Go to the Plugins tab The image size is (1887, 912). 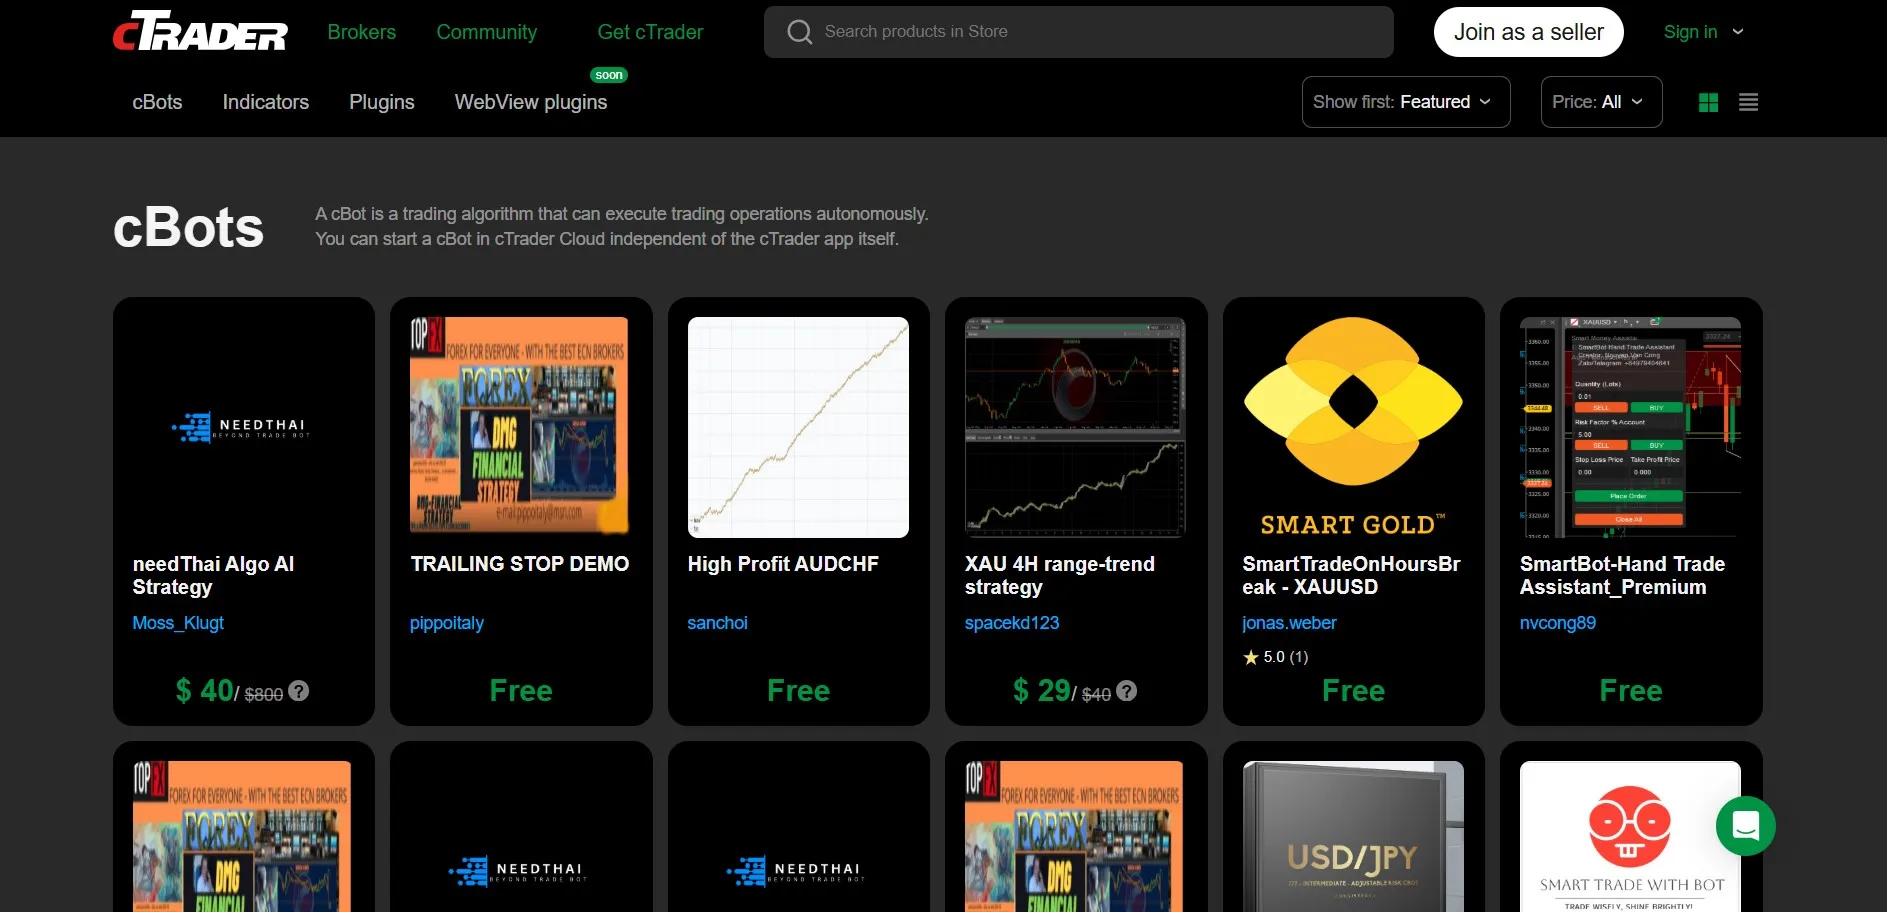pos(381,102)
